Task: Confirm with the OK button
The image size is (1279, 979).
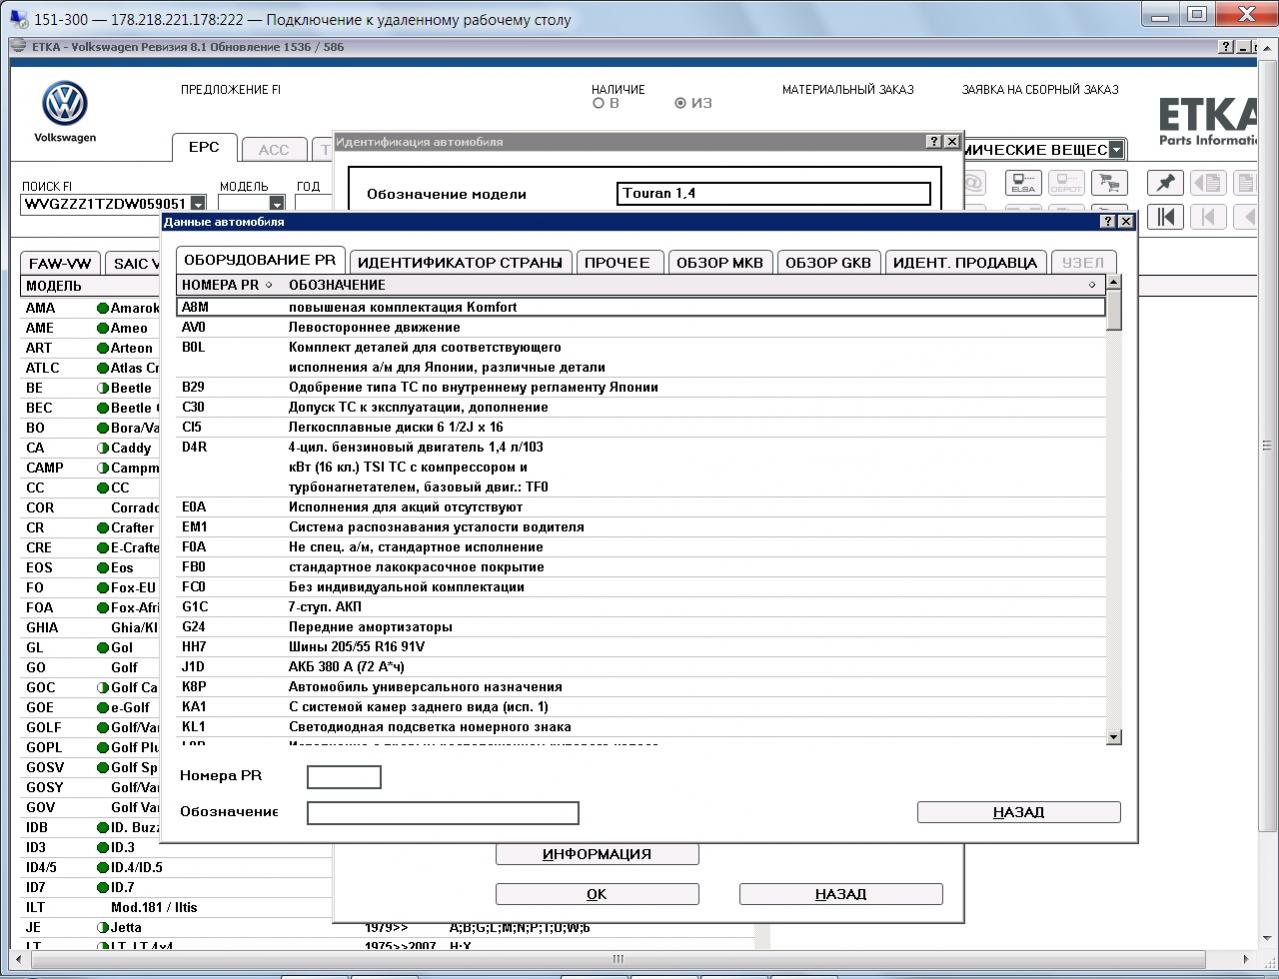Action: tap(597, 894)
